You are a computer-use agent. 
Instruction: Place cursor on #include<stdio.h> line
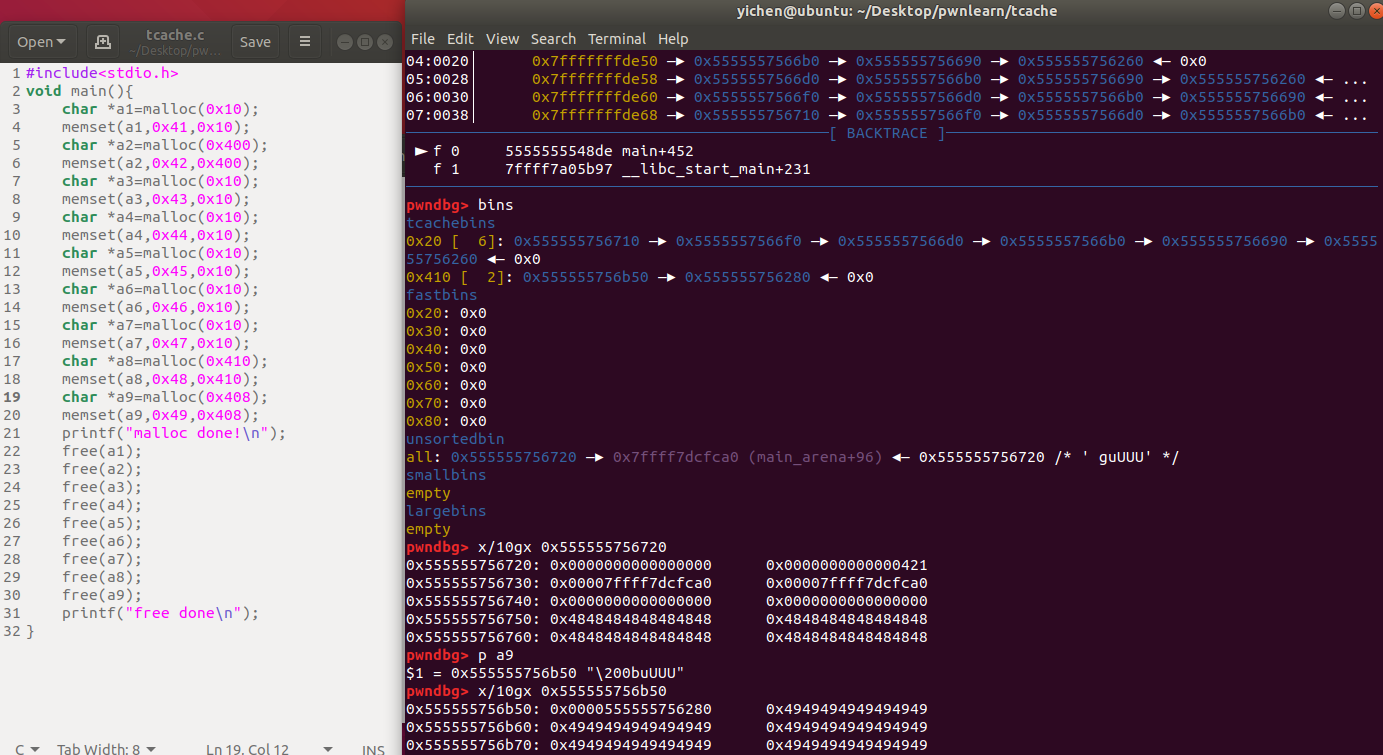click(102, 73)
